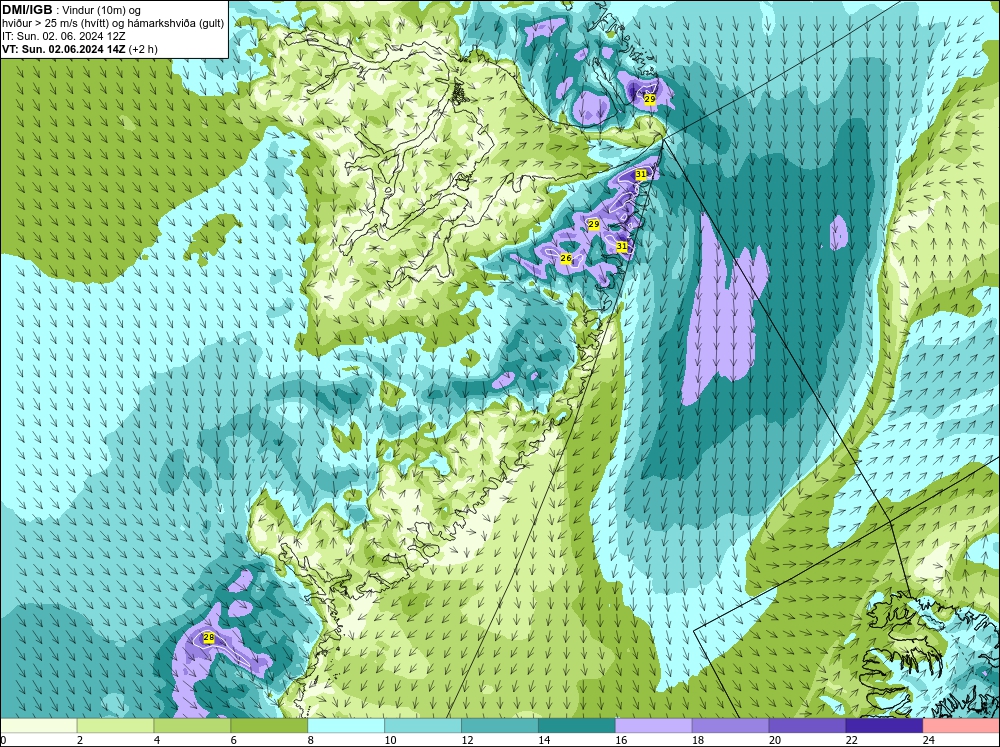Click legend scale value 10
Image resolution: width=1000 pixels, height=747 pixels.
[x=390, y=740]
